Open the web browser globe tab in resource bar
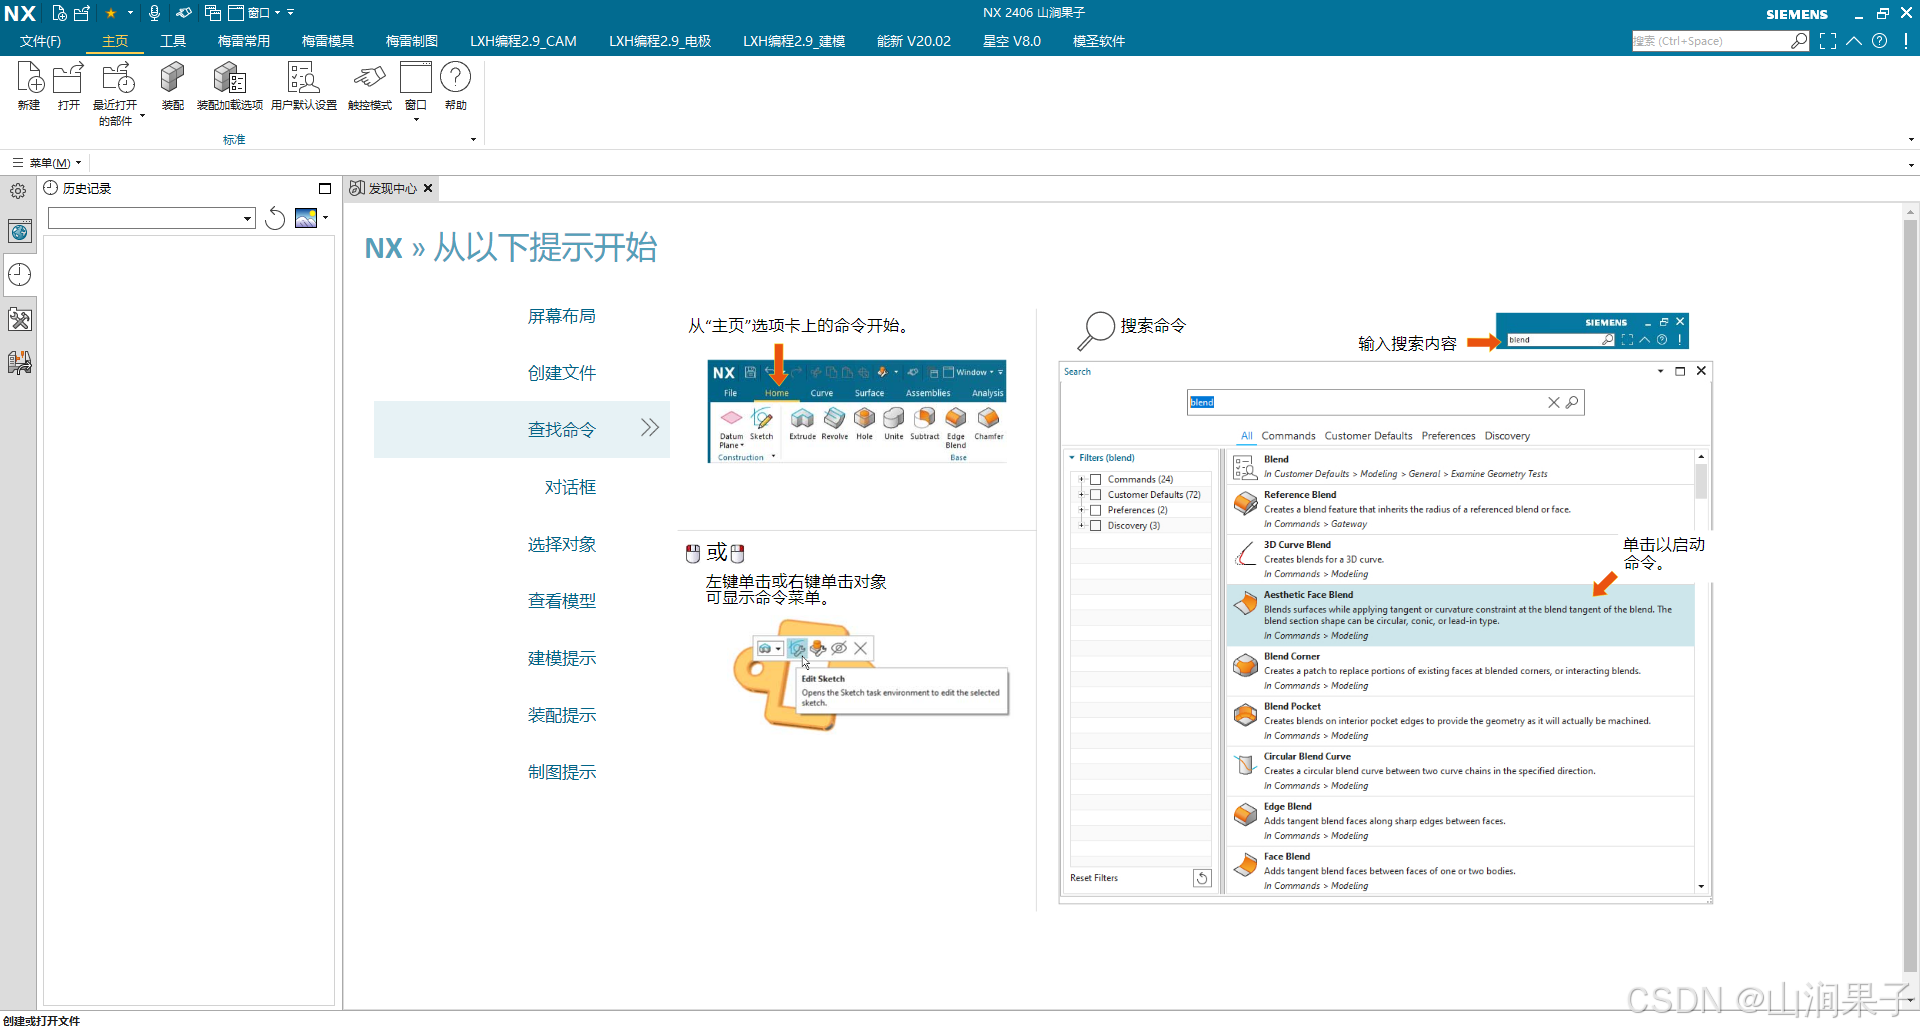Screen dimensions: 1920x1032 19,232
